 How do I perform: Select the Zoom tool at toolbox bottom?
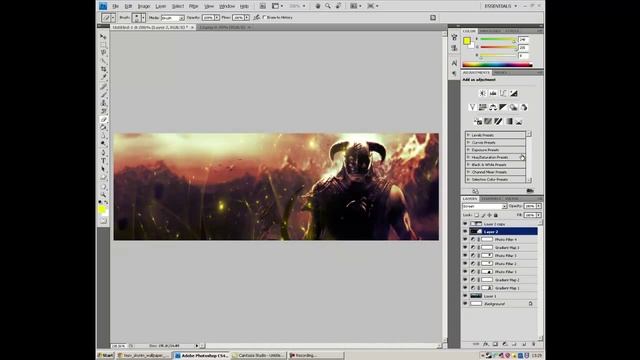pyautogui.click(x=103, y=195)
